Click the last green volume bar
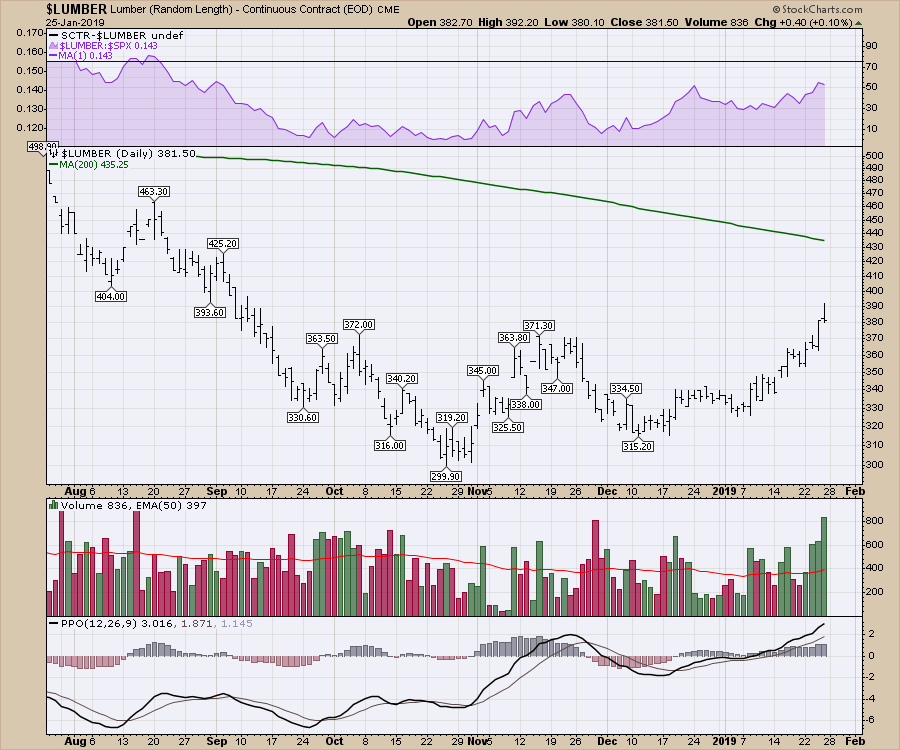 point(824,566)
